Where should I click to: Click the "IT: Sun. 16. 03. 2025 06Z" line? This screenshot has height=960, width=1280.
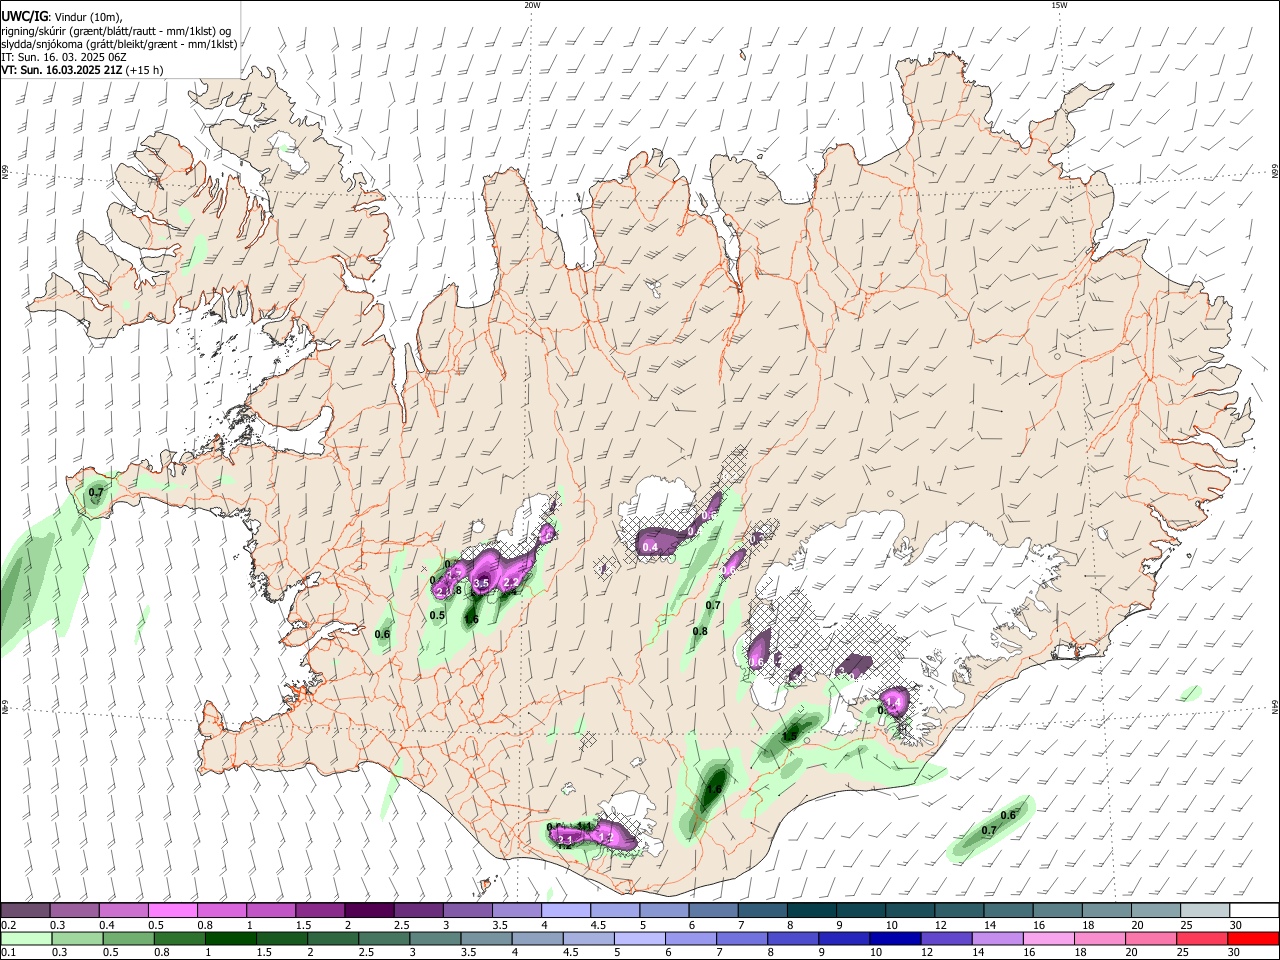click(64, 57)
